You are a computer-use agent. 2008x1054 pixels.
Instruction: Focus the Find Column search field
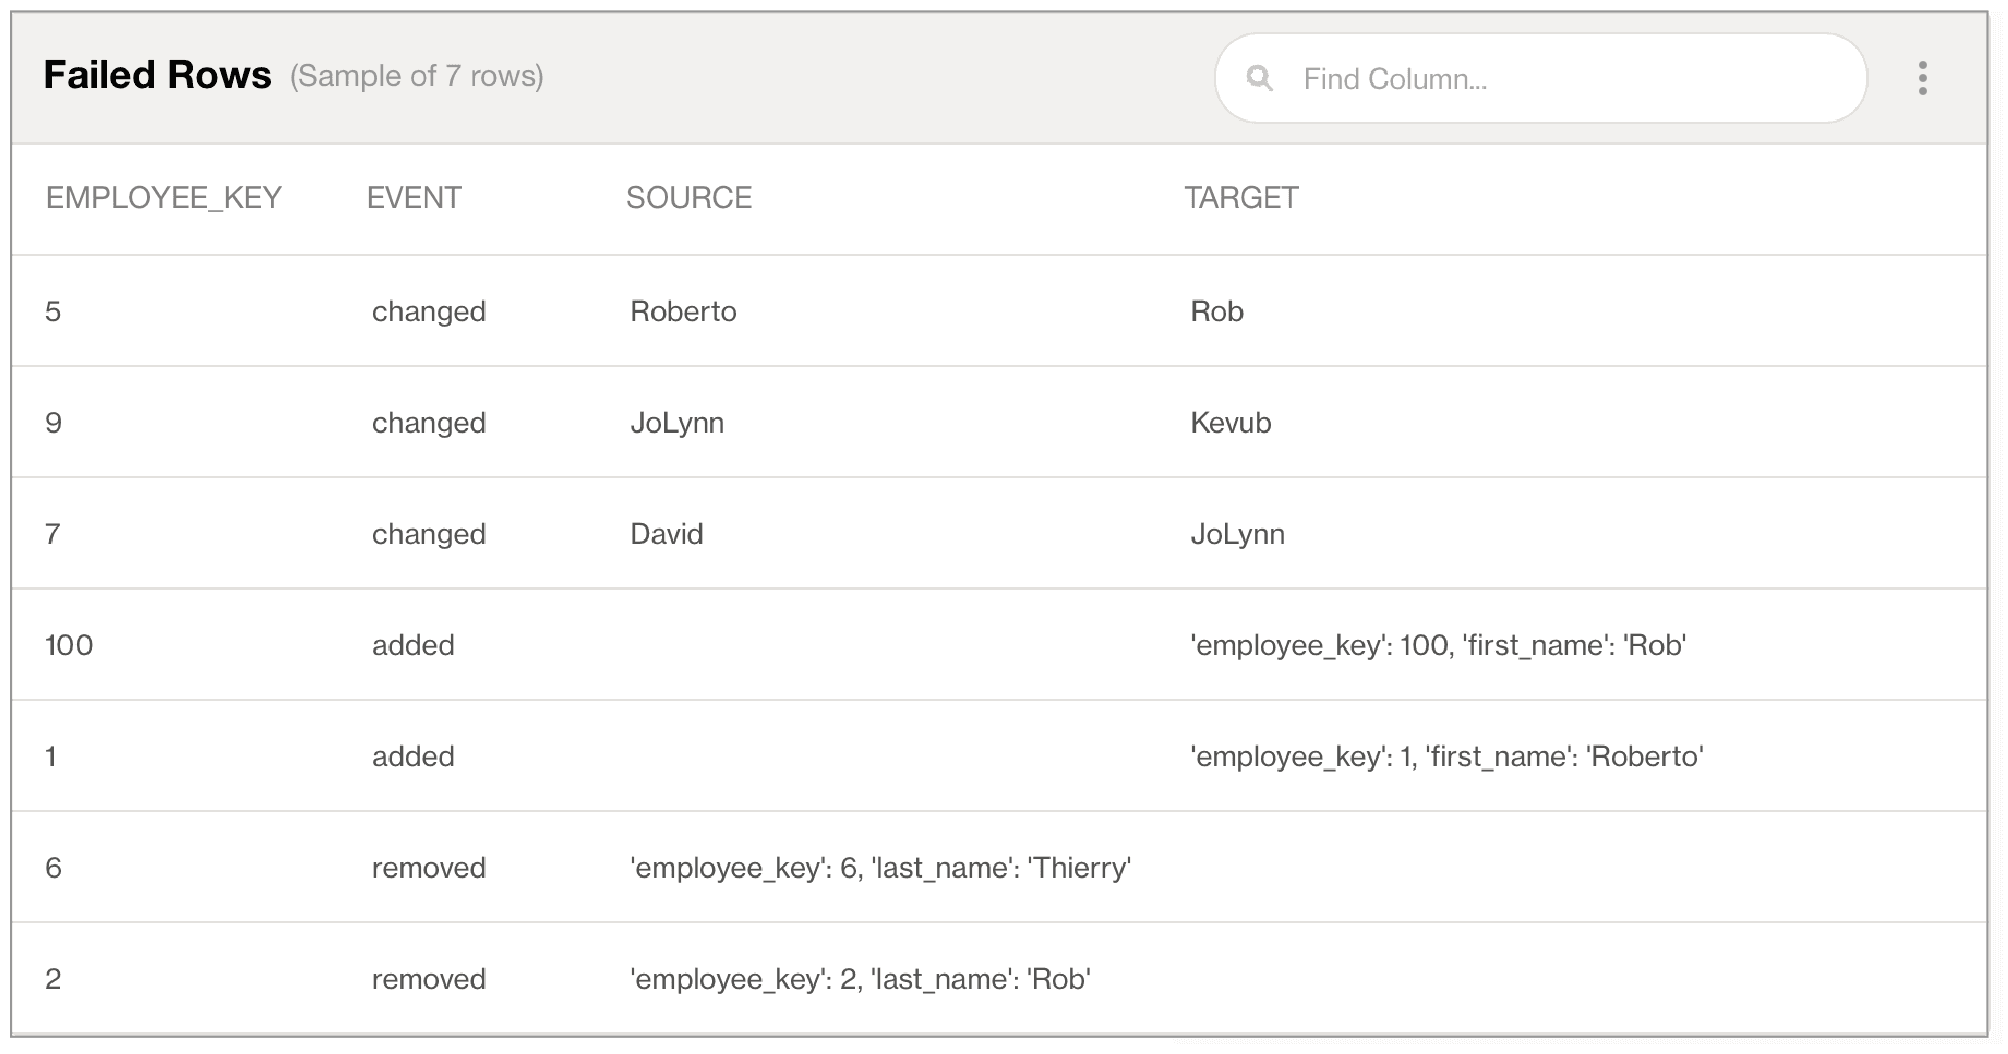pyautogui.click(x=1540, y=78)
